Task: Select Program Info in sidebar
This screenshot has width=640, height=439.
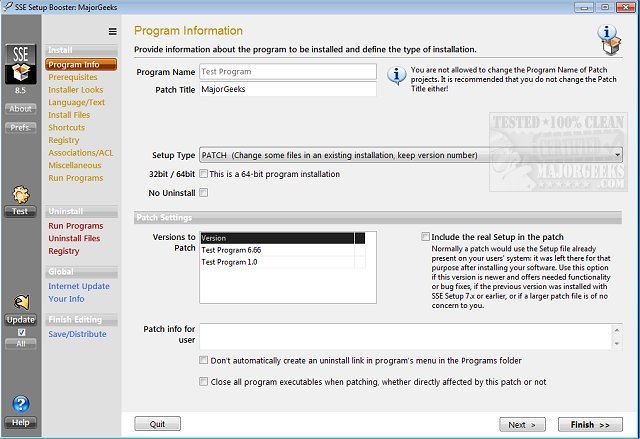Action: pos(81,64)
